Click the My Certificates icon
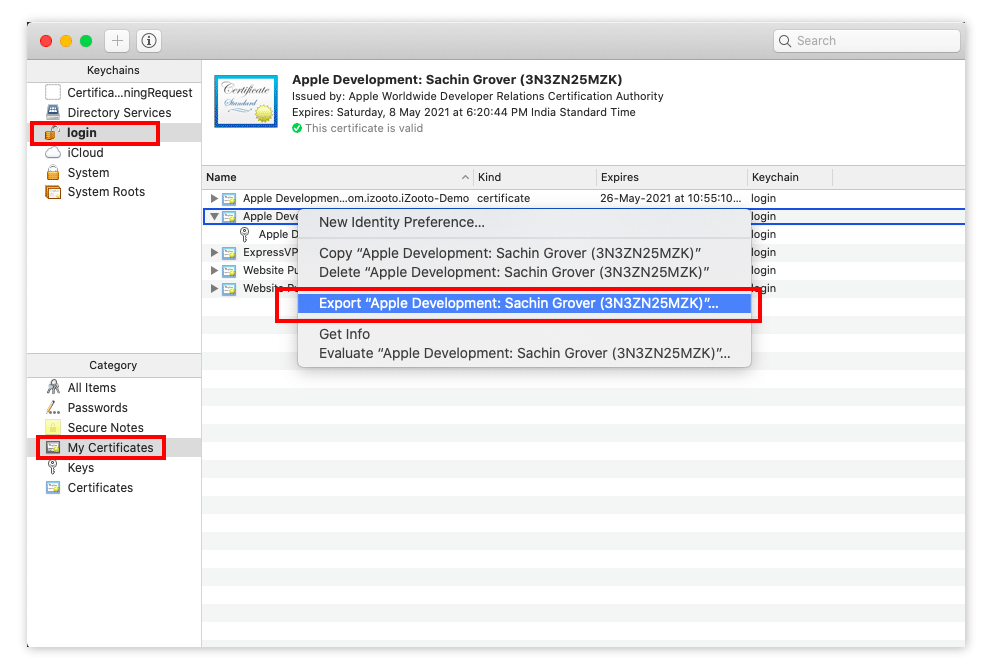This screenshot has width=989, height=667. pyautogui.click(x=54, y=447)
